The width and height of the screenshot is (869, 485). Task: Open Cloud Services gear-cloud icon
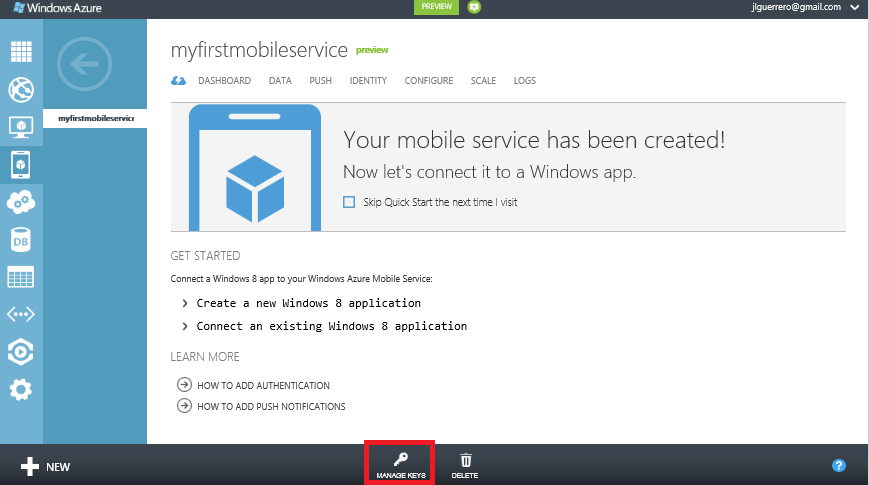(21, 202)
